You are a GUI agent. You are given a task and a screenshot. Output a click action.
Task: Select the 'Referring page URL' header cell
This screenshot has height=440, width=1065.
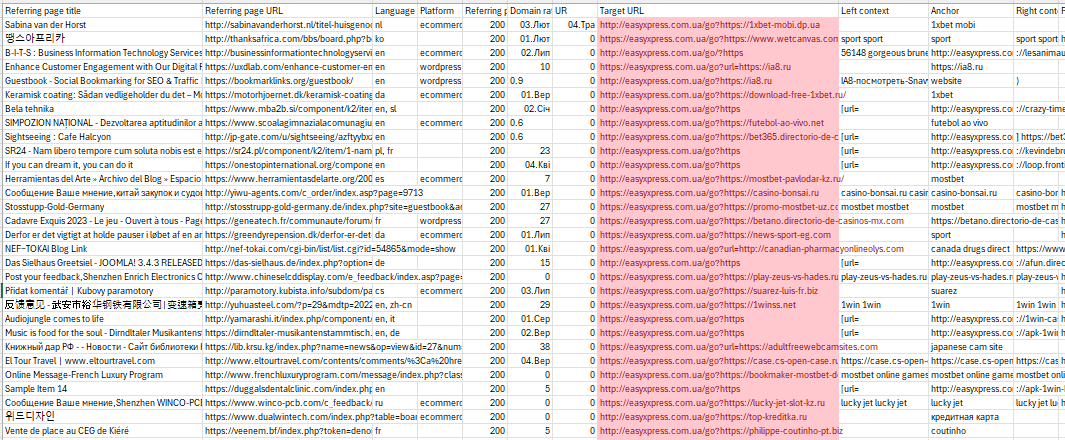tap(288, 12)
